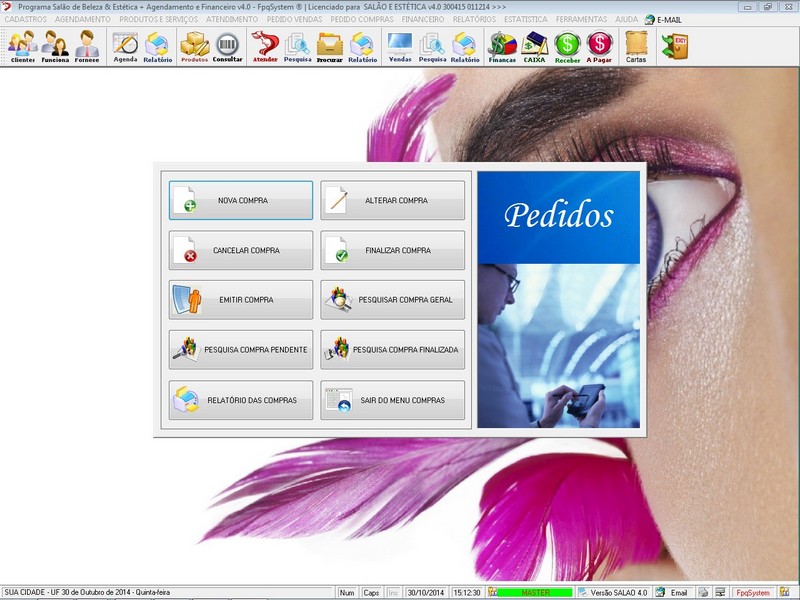Click the red A Pagar dollar icon

click(599, 46)
